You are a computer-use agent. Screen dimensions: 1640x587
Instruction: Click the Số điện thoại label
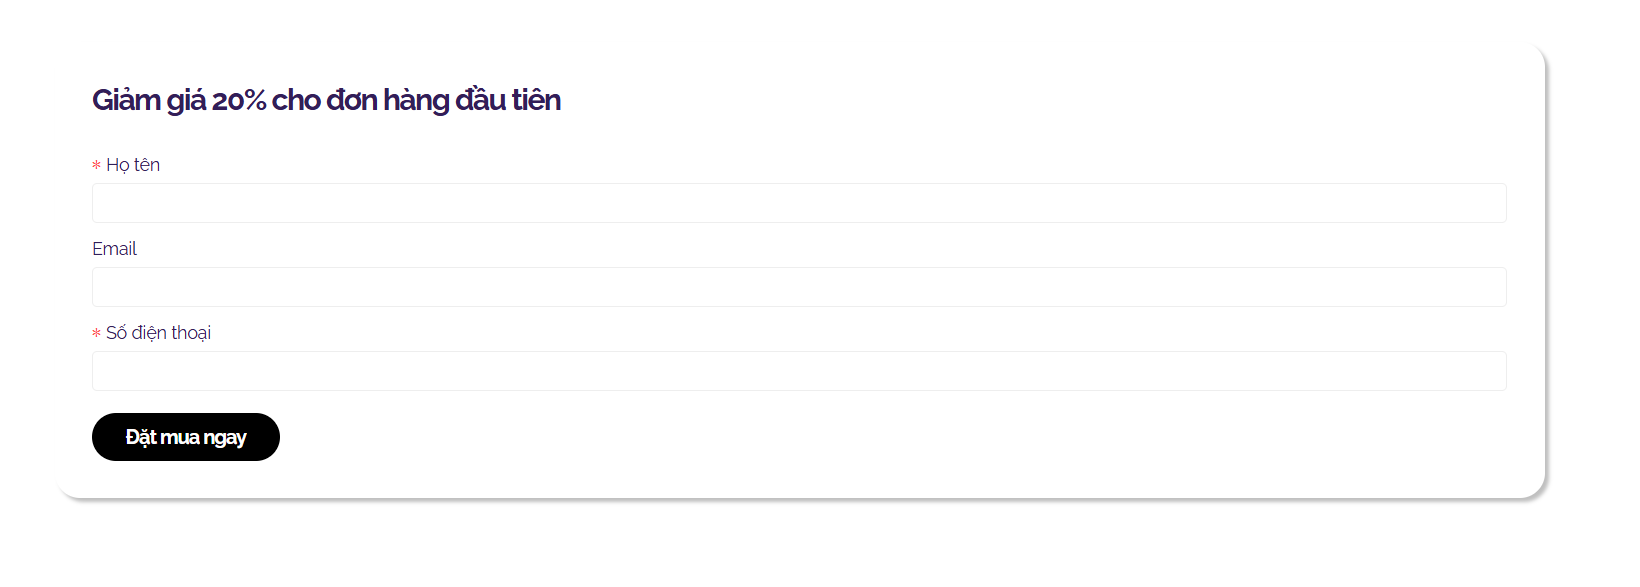pos(158,333)
